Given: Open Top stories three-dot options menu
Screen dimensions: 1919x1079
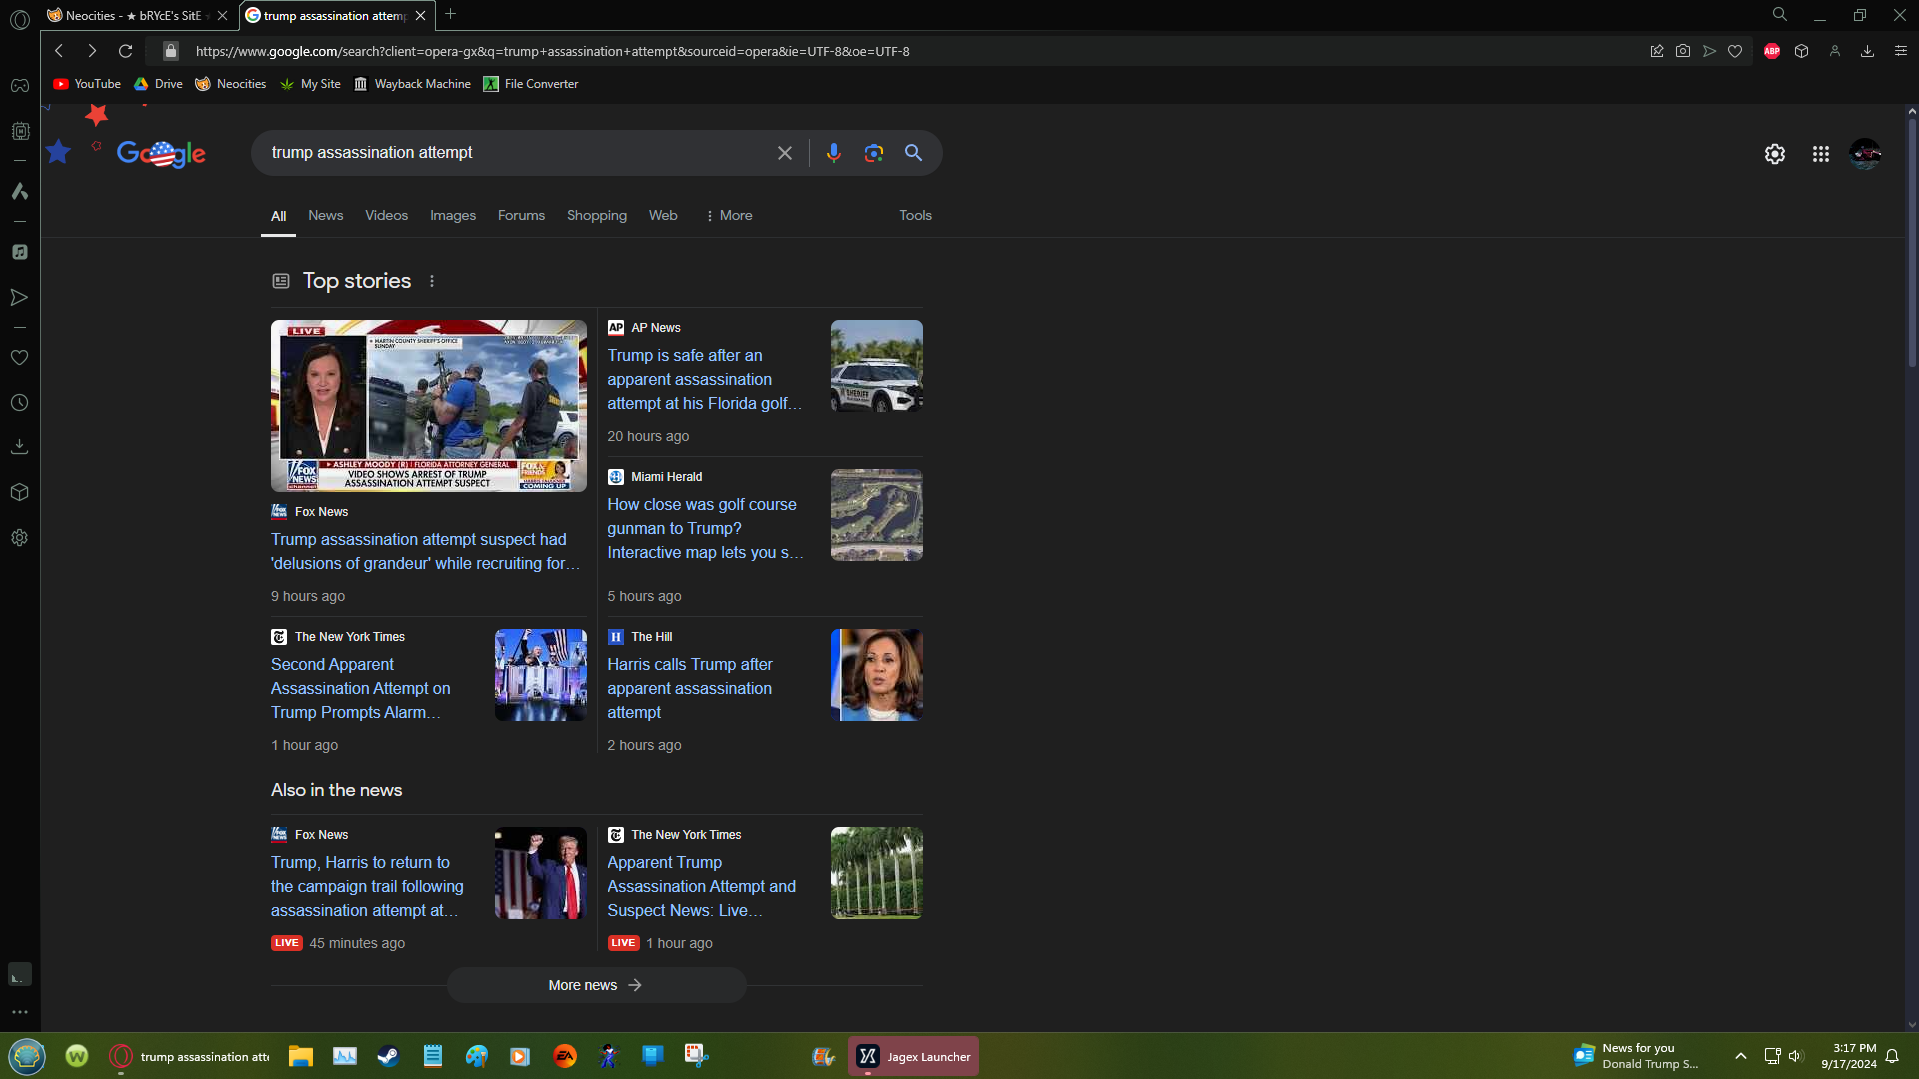Looking at the screenshot, I should 432,281.
